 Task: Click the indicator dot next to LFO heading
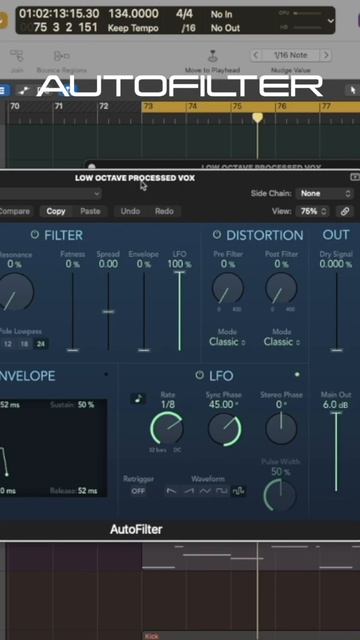297,374
